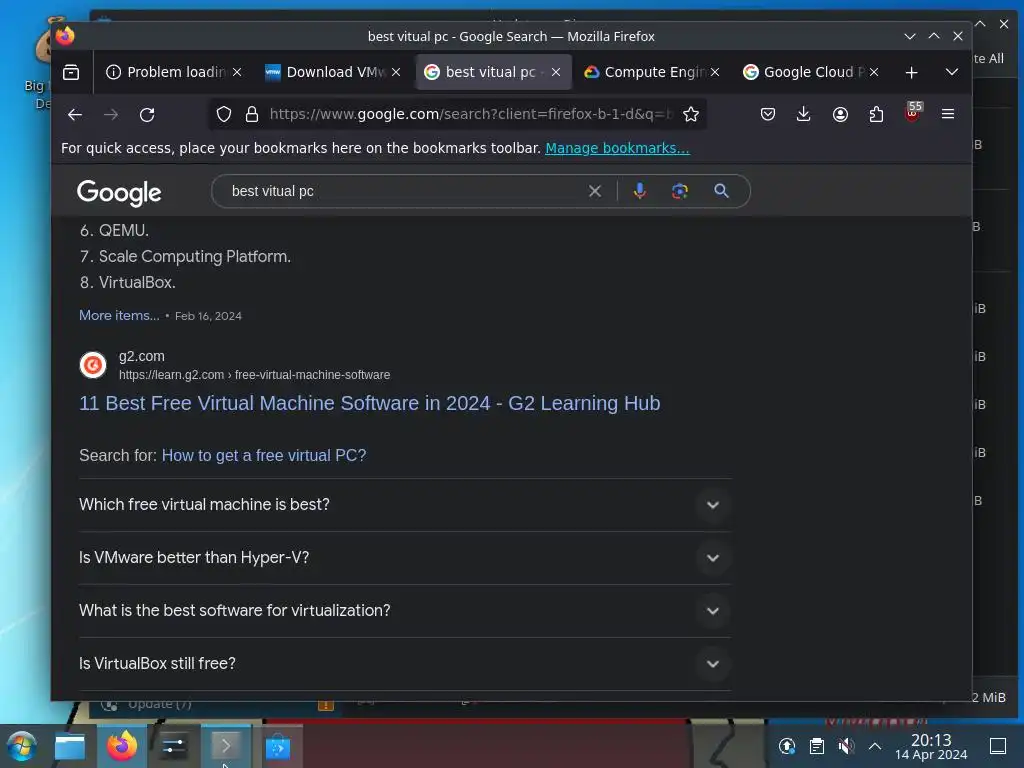This screenshot has height=768, width=1024.
Task: Open 11 Best Free Virtual Machine Software result
Action: 370,403
